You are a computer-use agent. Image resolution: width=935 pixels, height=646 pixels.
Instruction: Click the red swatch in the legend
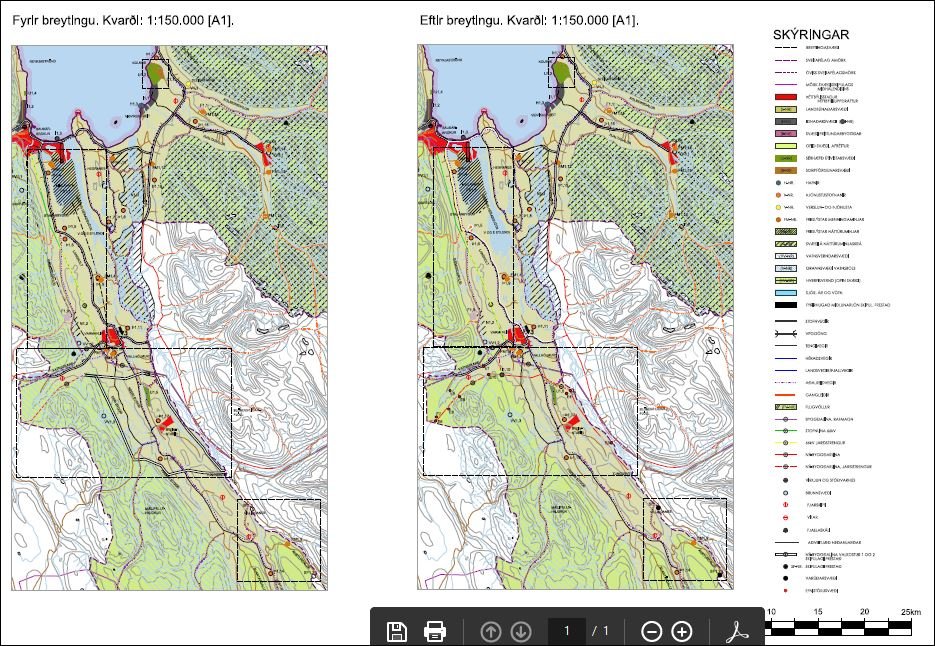(786, 97)
